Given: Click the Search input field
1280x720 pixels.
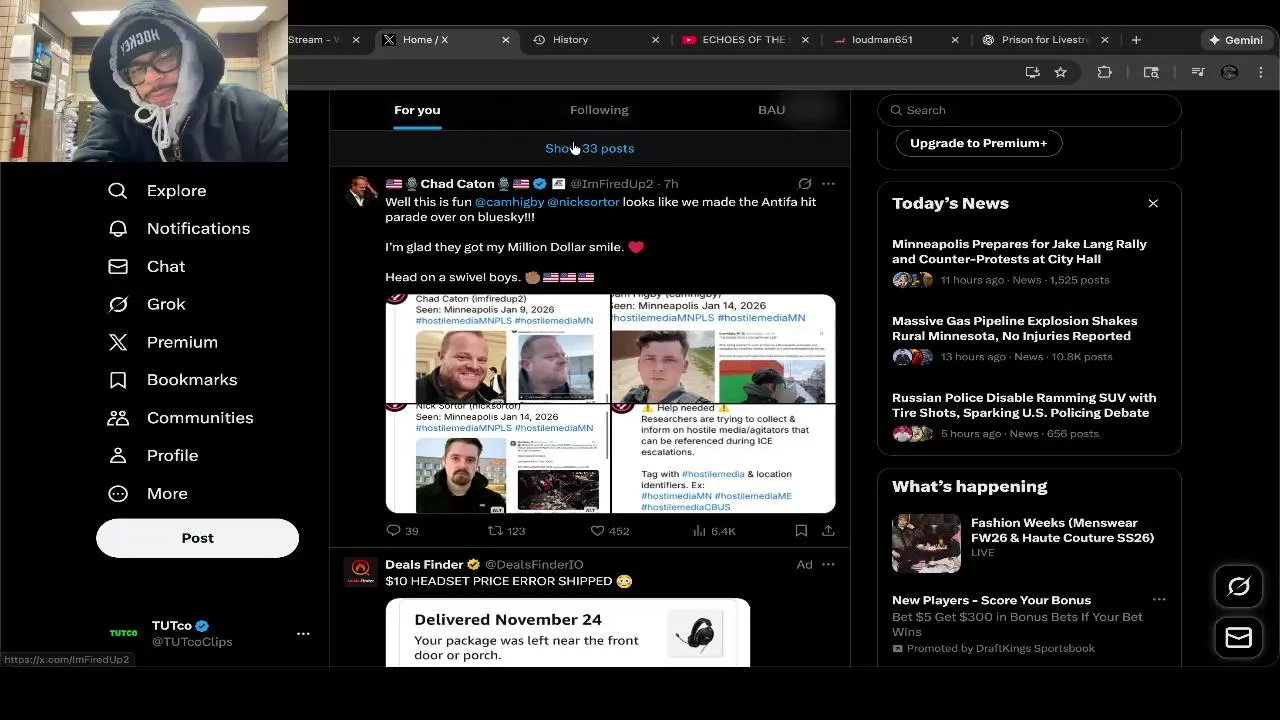Looking at the screenshot, I should point(1029,110).
